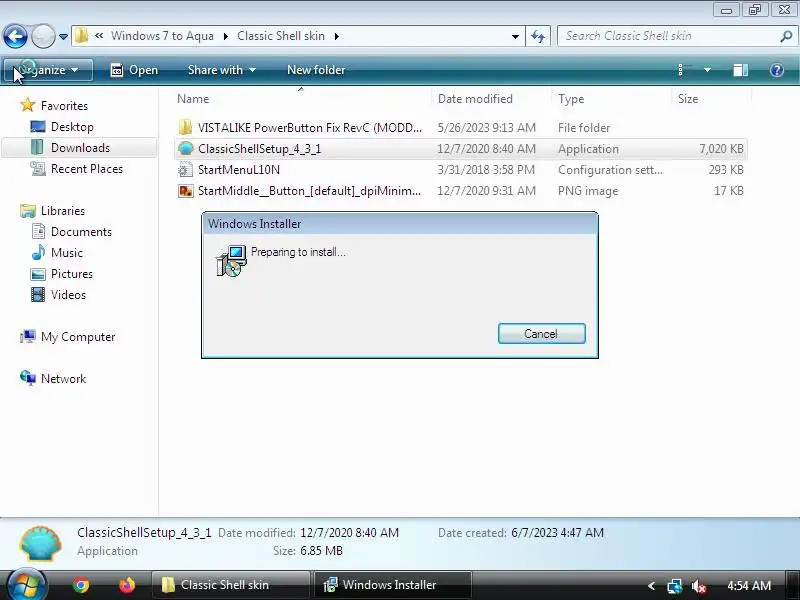800x600 pixels.
Task: Open the Share with menu
Action: point(221,70)
